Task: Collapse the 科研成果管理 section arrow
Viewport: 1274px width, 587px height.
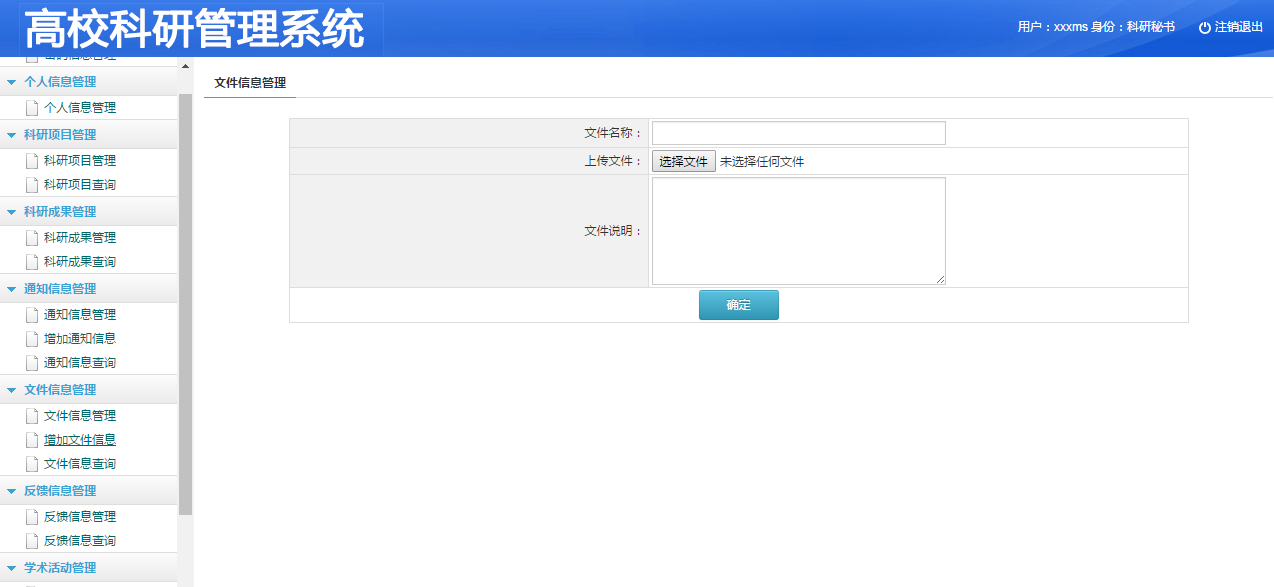Action: pos(11,212)
